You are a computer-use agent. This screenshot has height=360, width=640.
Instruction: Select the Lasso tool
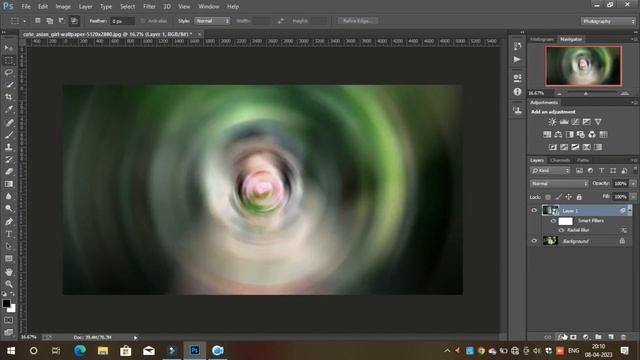tap(9, 73)
